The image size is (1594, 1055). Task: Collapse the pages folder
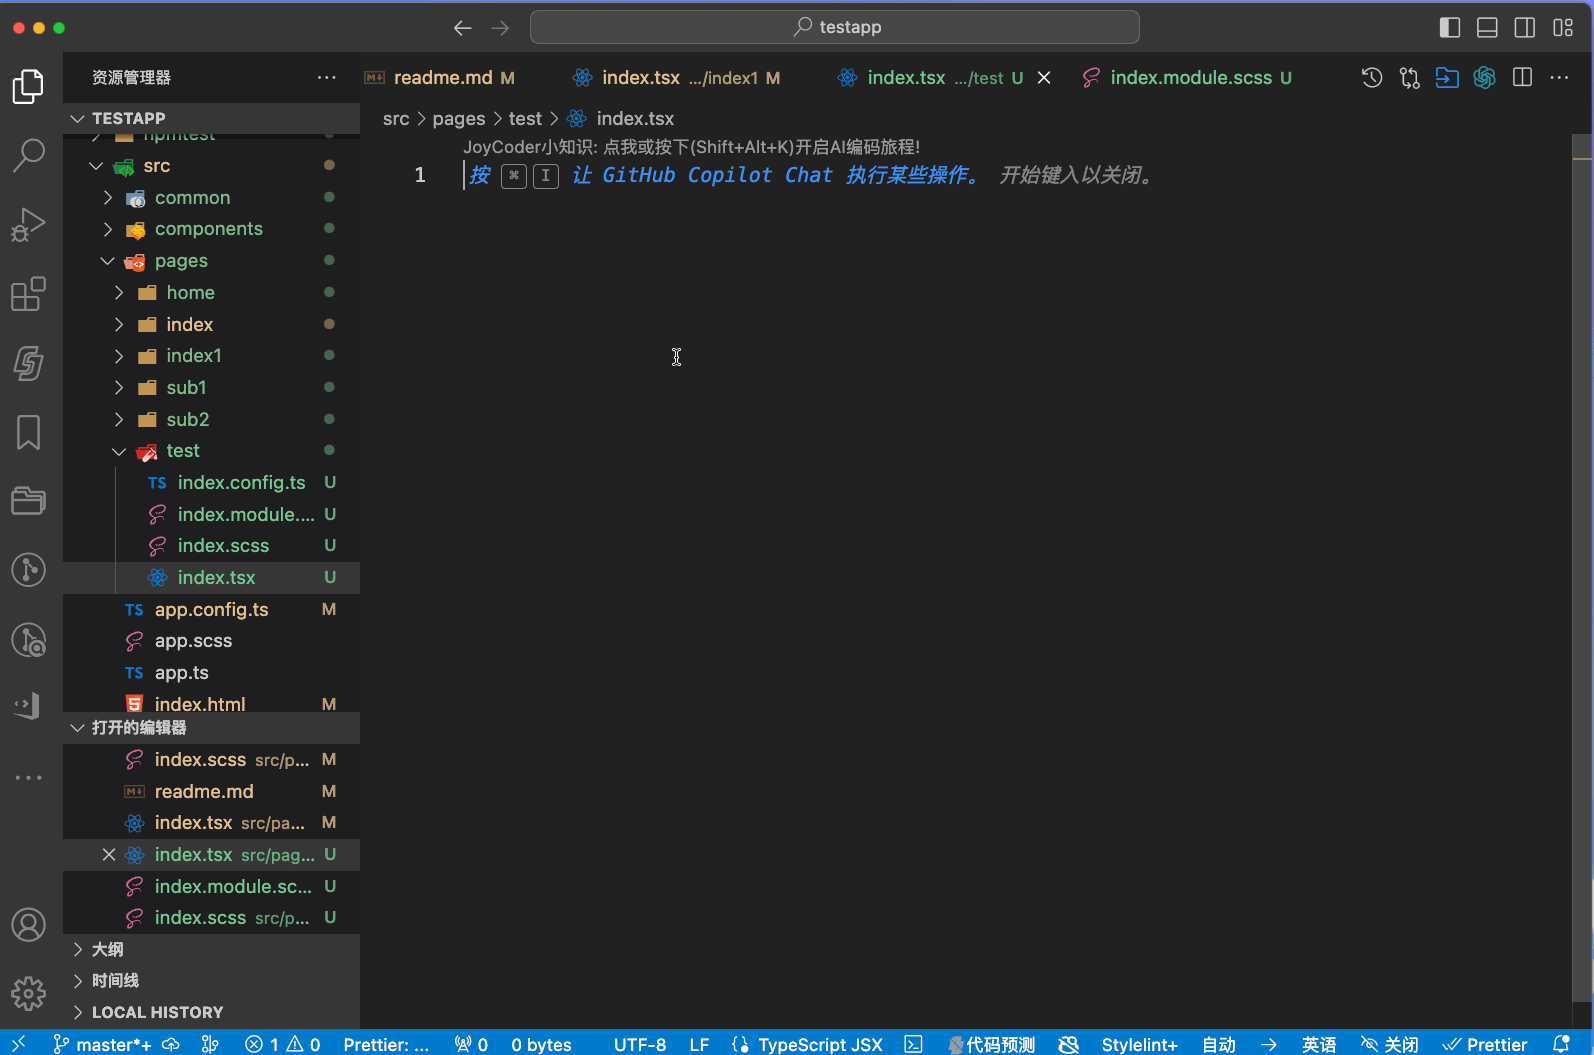coord(211,261)
